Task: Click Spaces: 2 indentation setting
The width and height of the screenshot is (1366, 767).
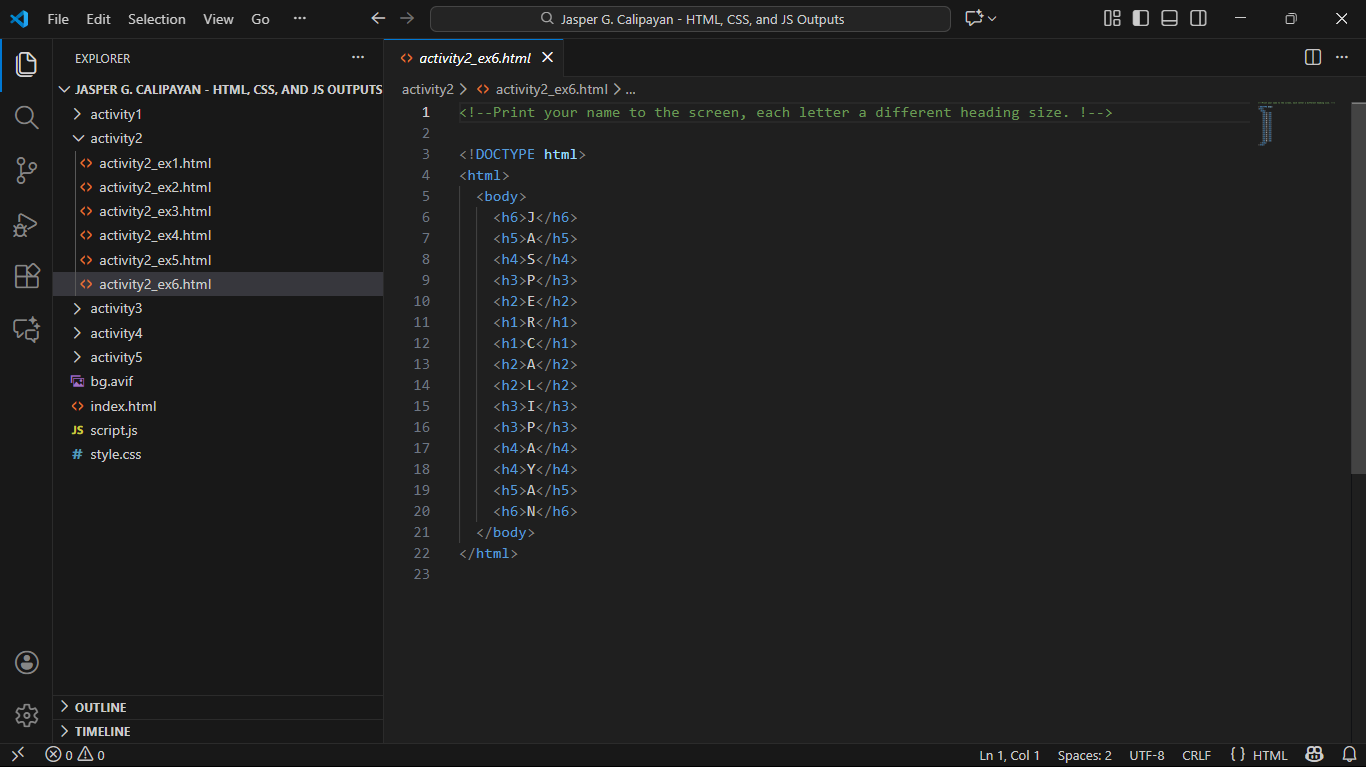Action: coord(1084,755)
